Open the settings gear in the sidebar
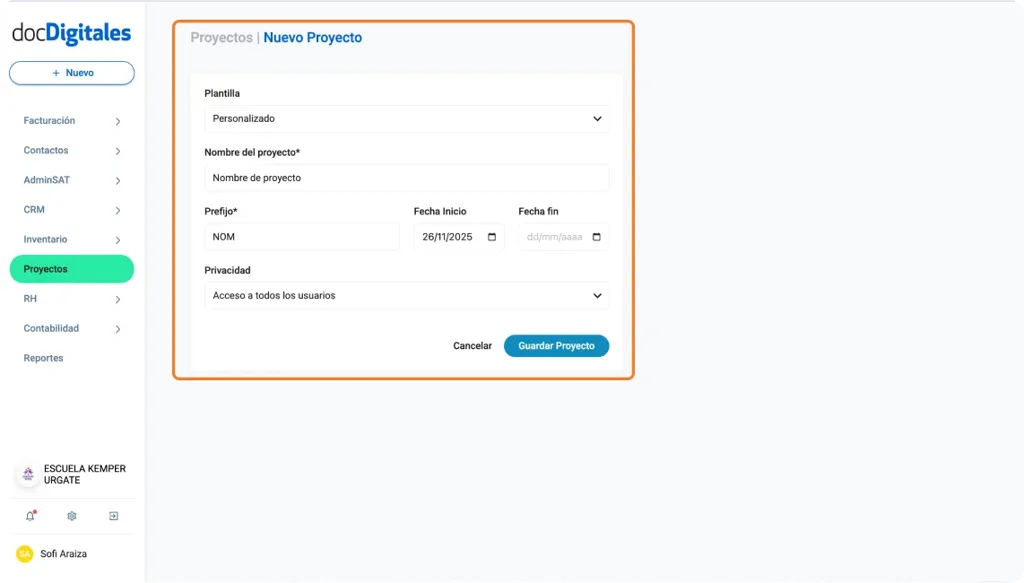This screenshot has height=583, width=1024. [71, 515]
